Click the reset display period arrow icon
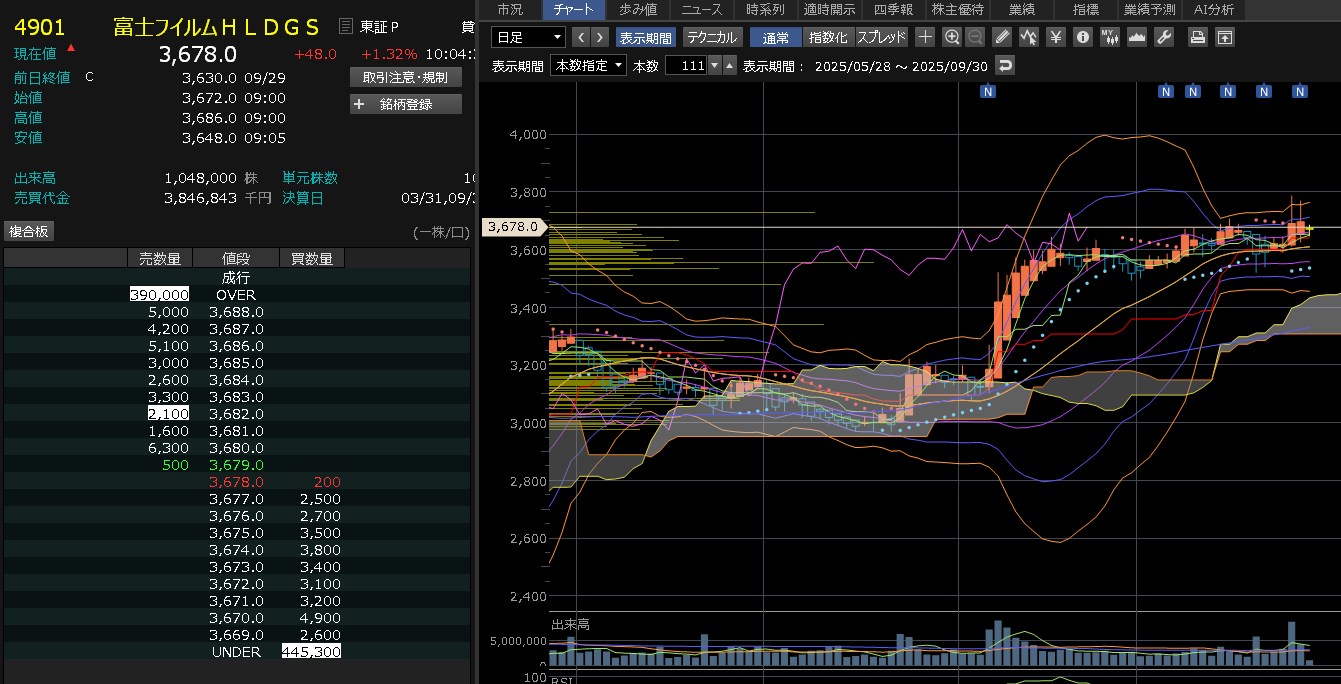1341x684 pixels. [1005, 66]
